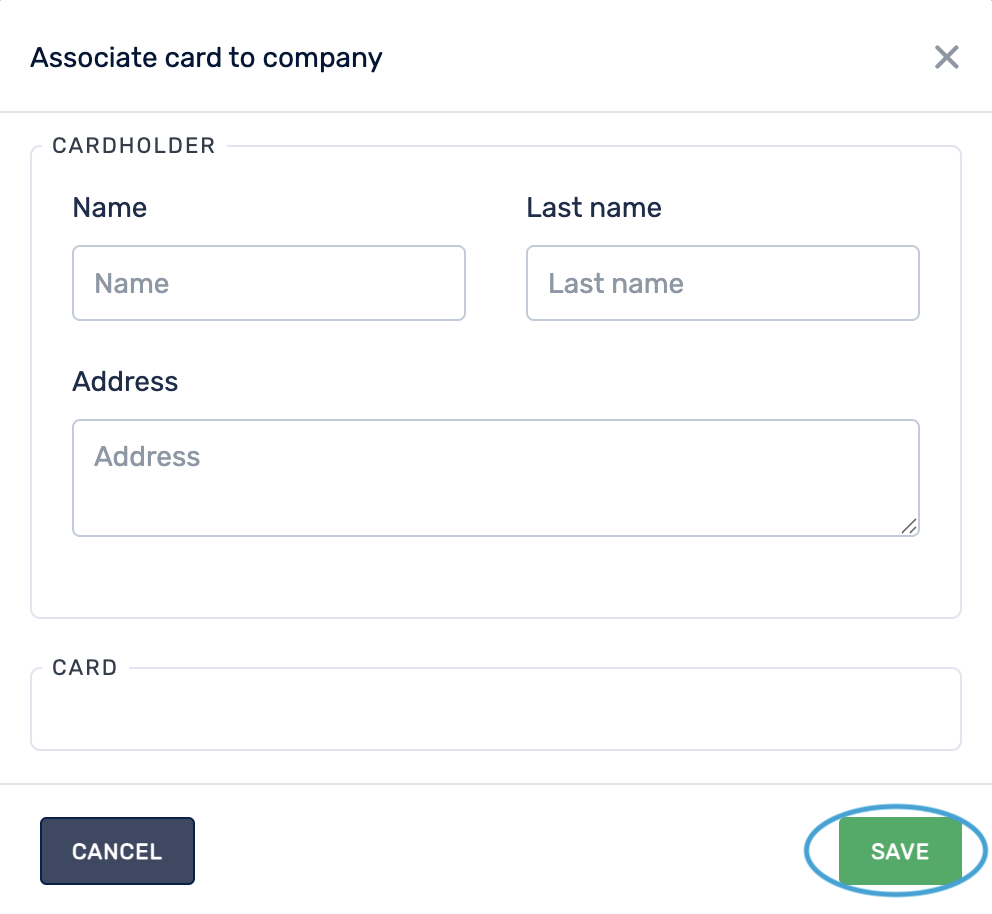The width and height of the screenshot is (992, 914).
Task: Click inside the Address text area
Action: 495,478
